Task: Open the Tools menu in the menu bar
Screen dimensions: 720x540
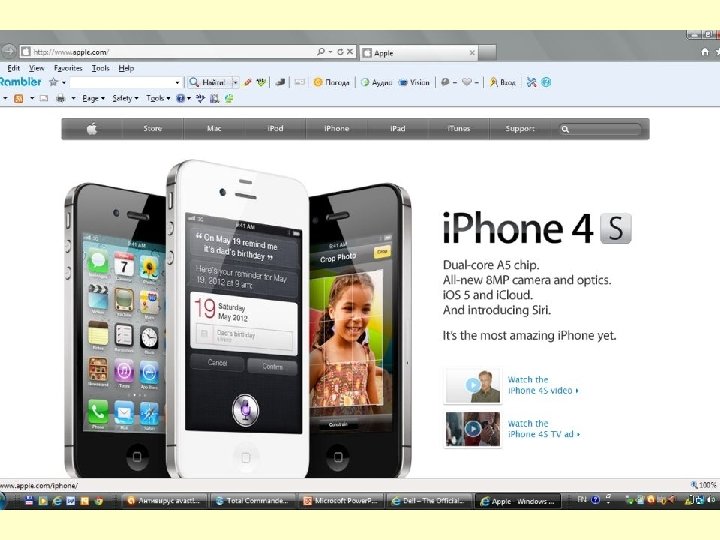Action: (100, 68)
